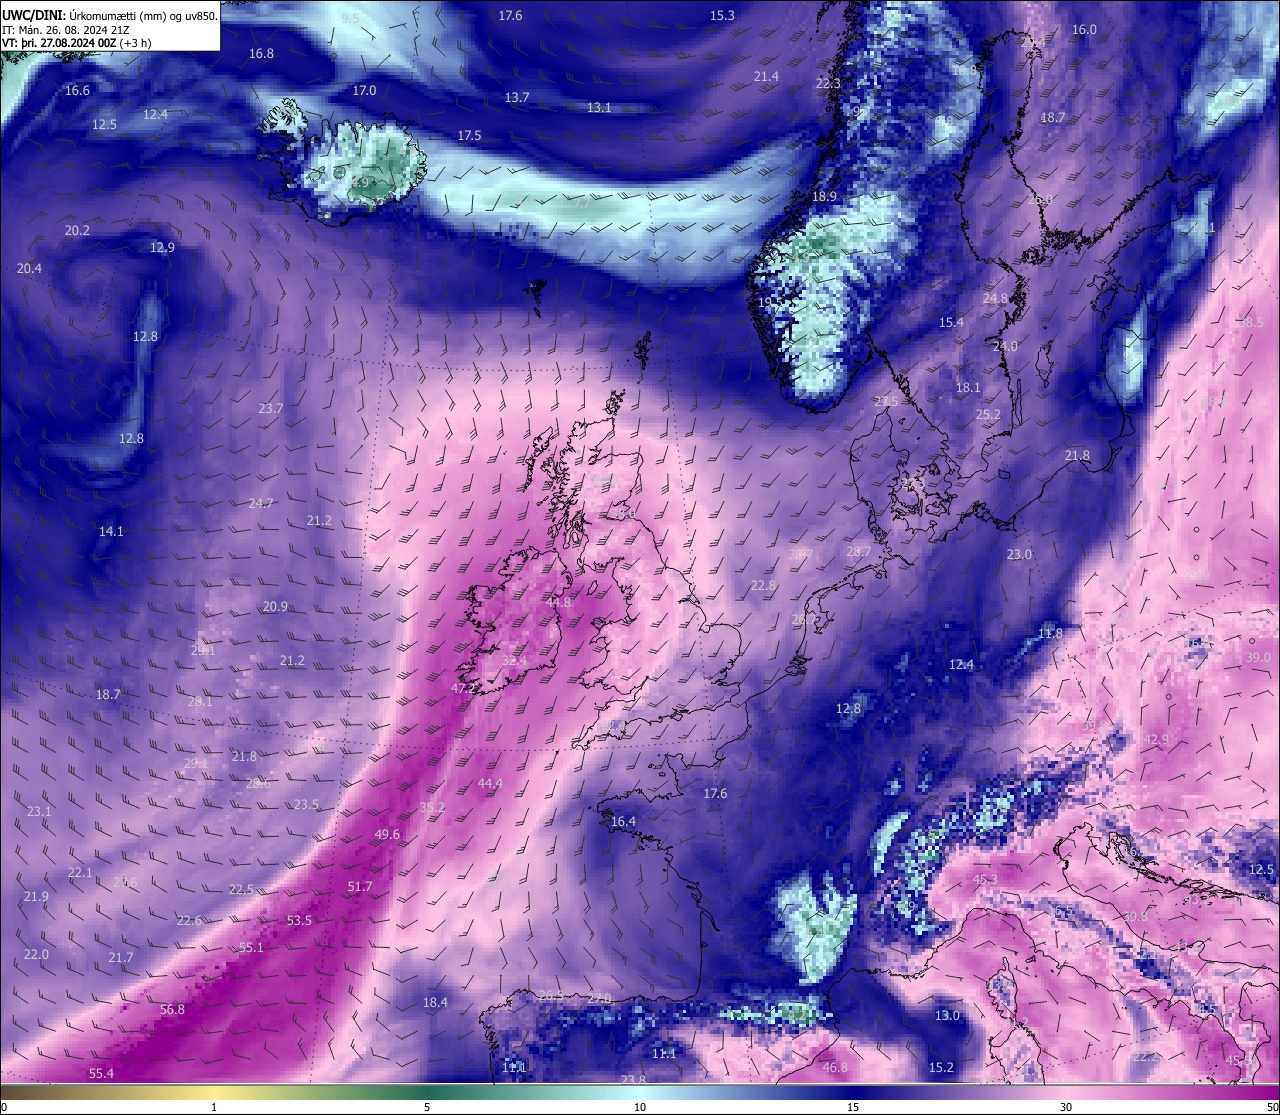Click the 23.8 value at the bottom
The image size is (1280, 1115).
tap(633, 1079)
